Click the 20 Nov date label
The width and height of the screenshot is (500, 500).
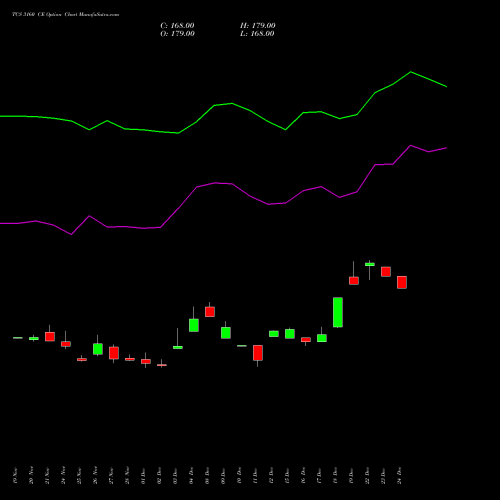(x=31, y=475)
